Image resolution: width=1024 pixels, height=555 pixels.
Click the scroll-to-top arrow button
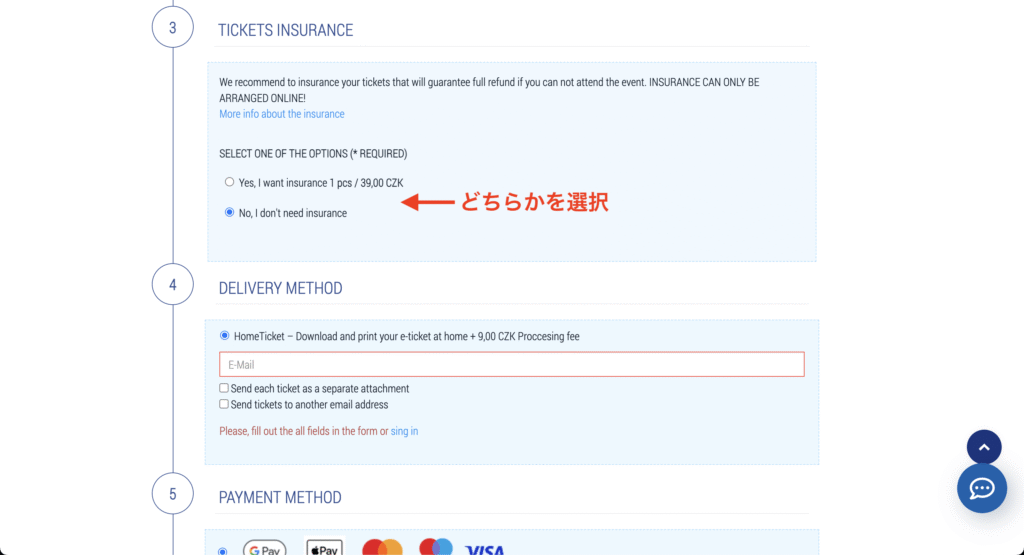click(x=983, y=447)
